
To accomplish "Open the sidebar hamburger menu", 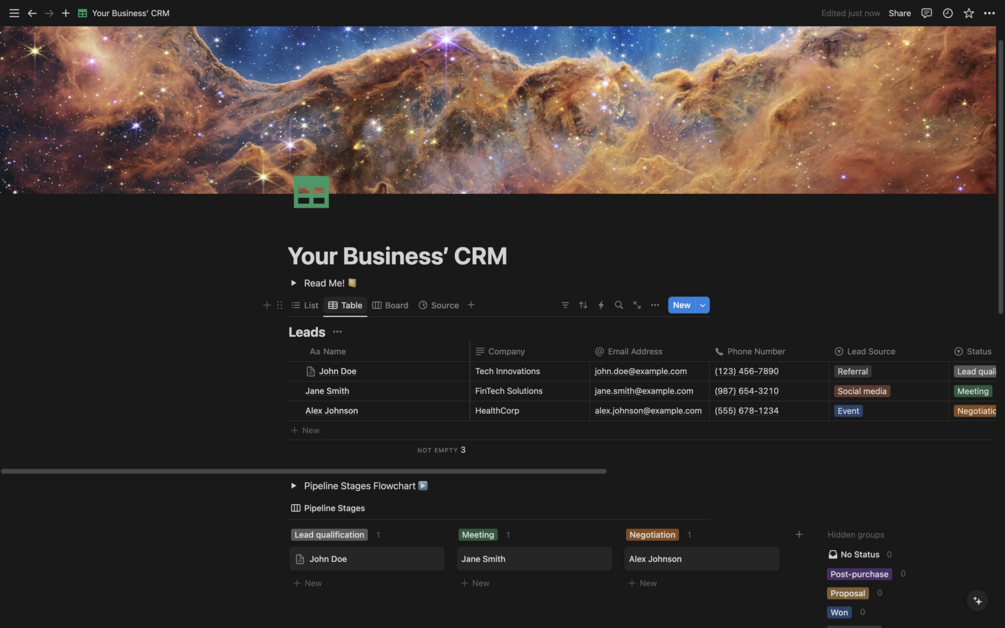I will pyautogui.click(x=14, y=13).
